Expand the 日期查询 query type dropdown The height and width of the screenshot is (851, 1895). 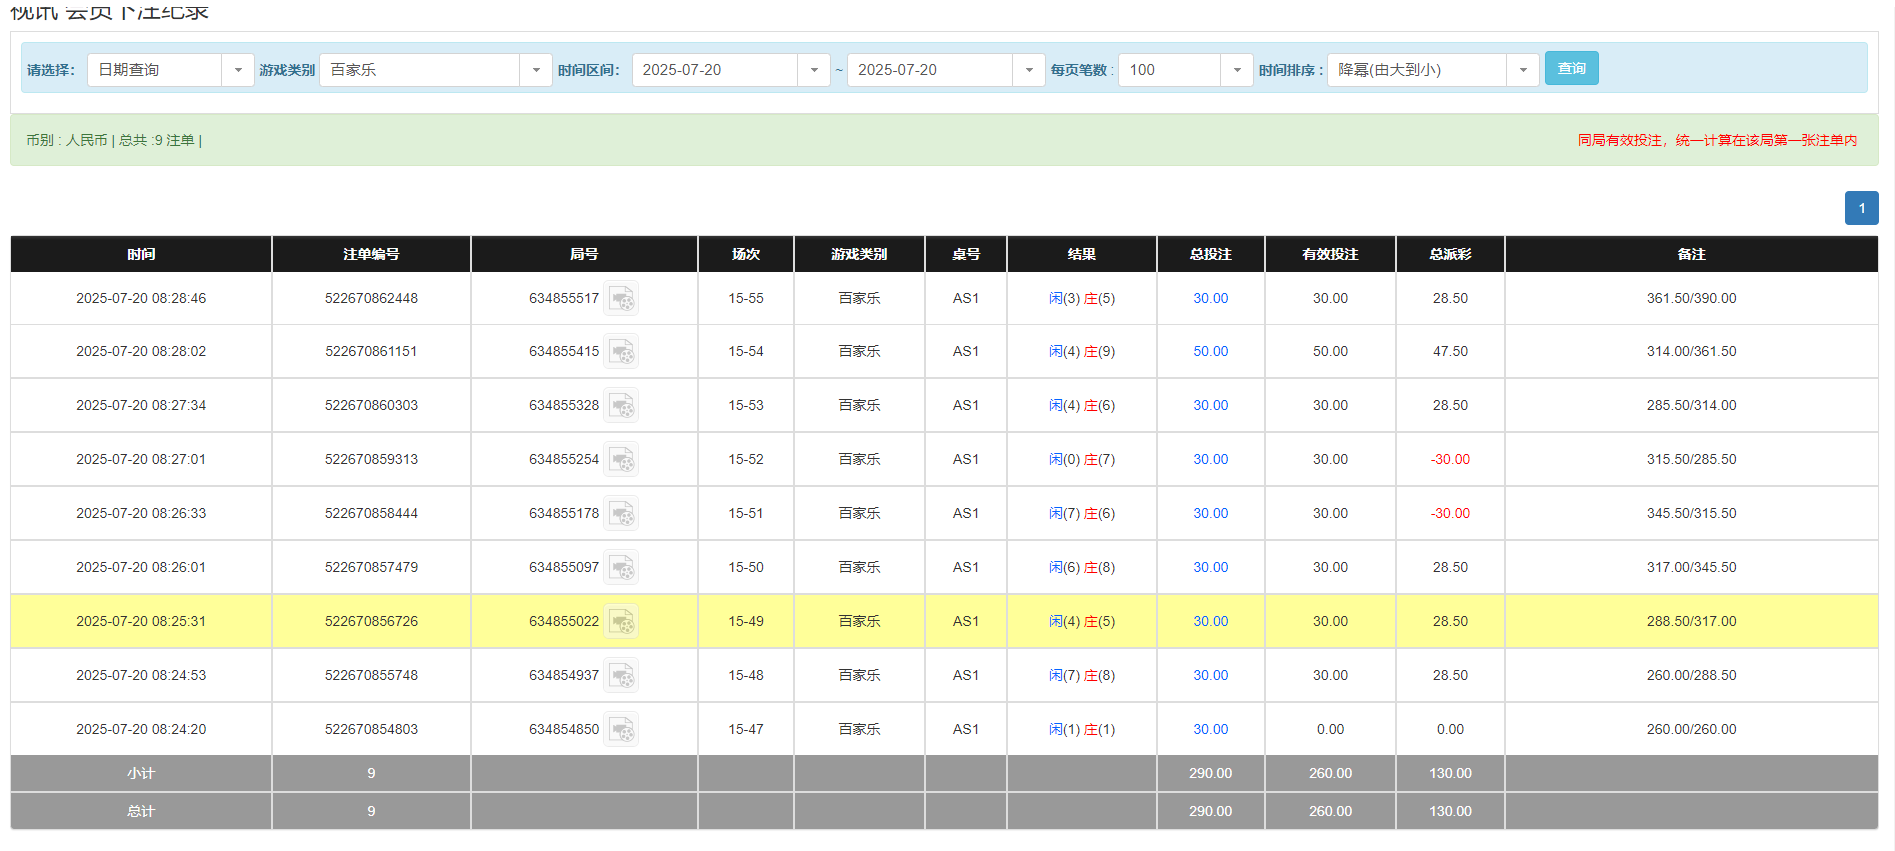click(x=237, y=70)
